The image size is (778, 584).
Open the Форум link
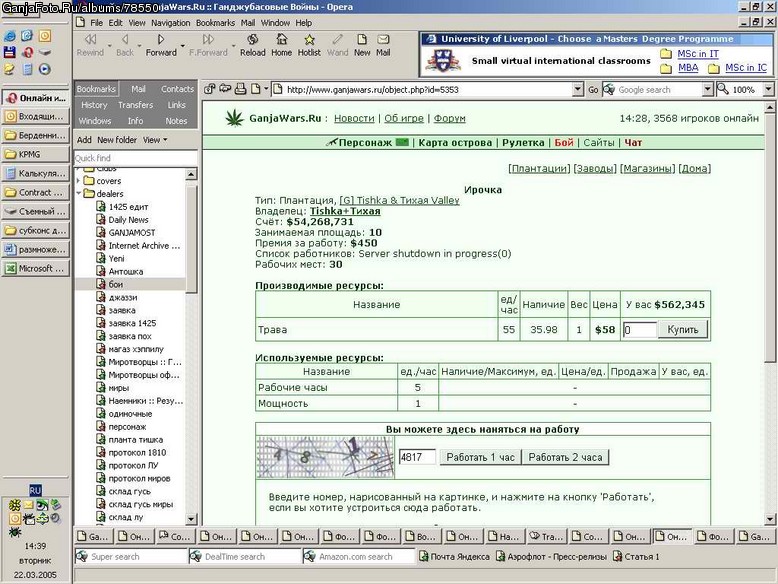tap(450, 118)
